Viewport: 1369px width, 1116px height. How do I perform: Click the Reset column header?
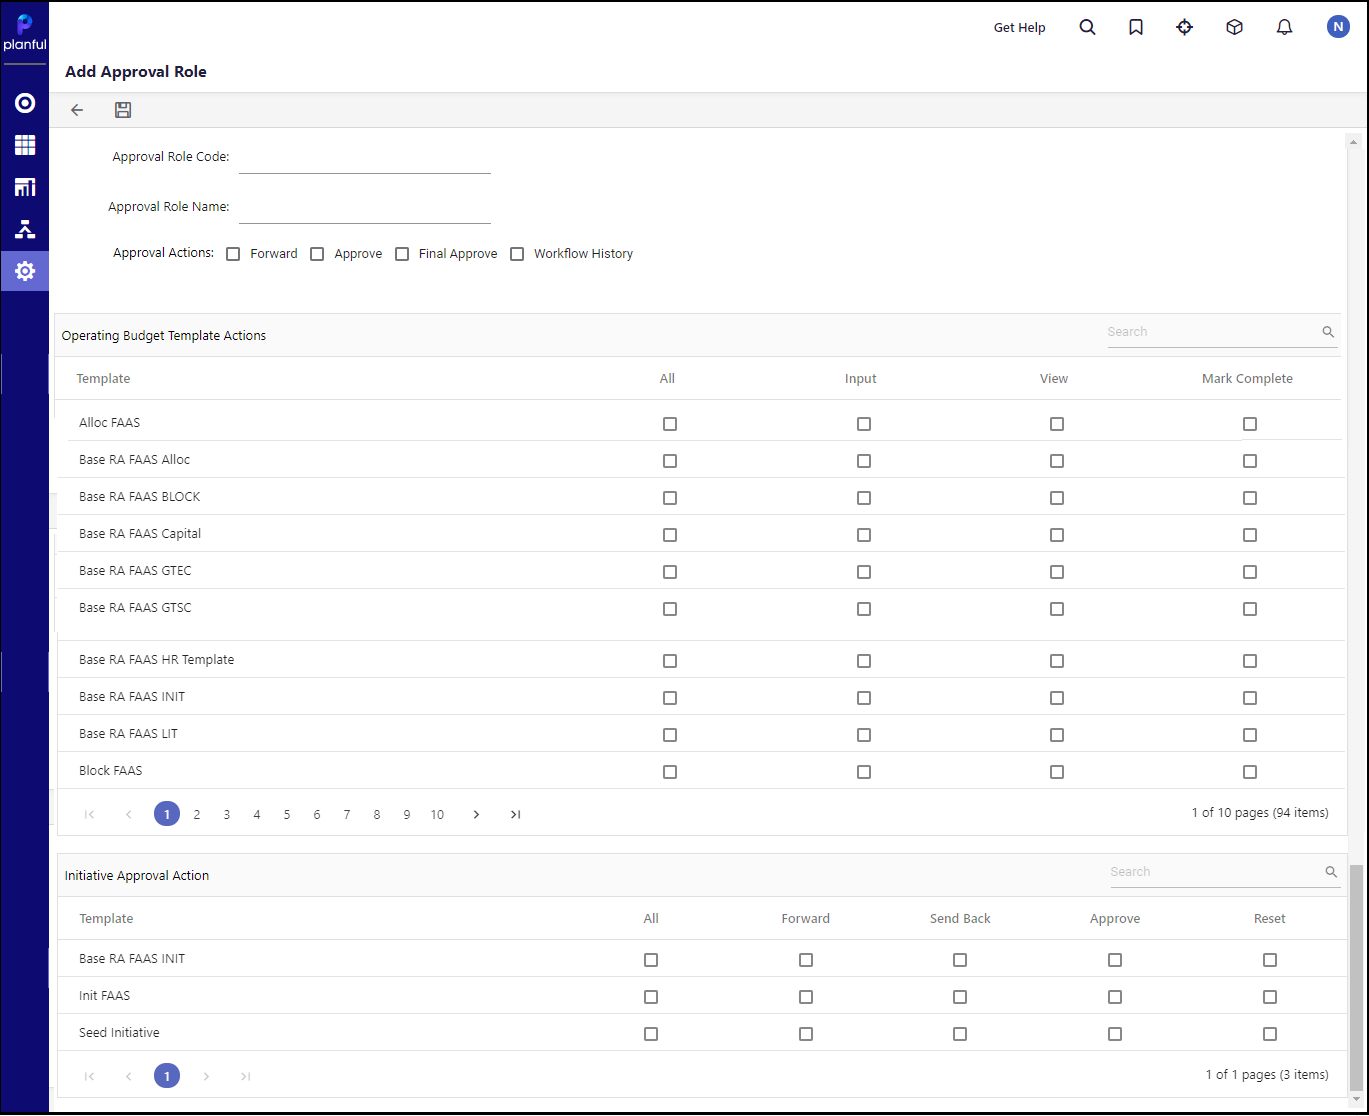(1270, 919)
